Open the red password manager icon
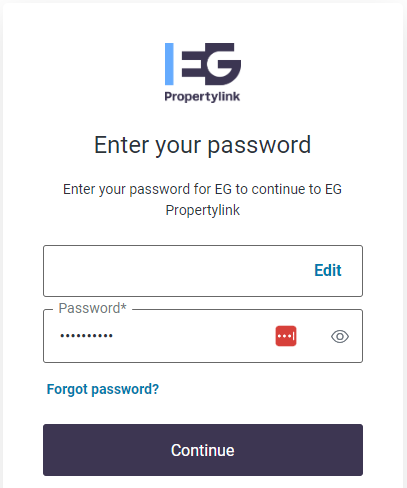407x488 pixels. click(286, 336)
